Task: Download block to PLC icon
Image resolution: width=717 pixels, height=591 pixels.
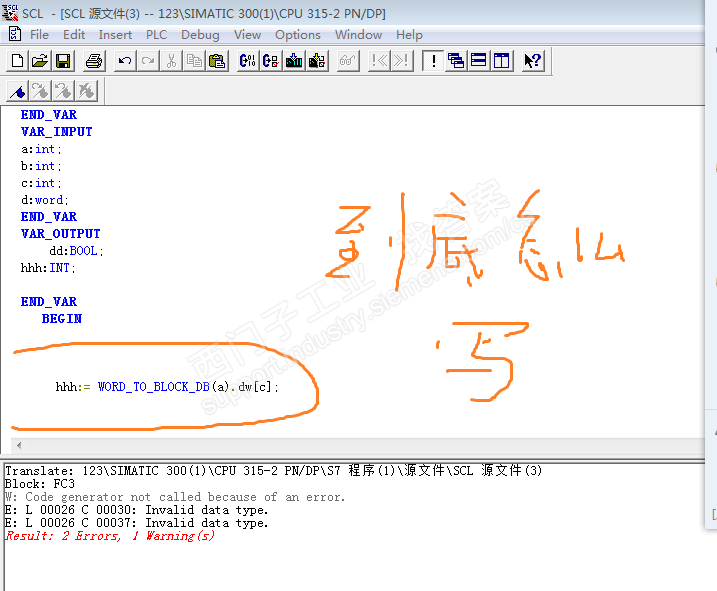Action: [294, 60]
